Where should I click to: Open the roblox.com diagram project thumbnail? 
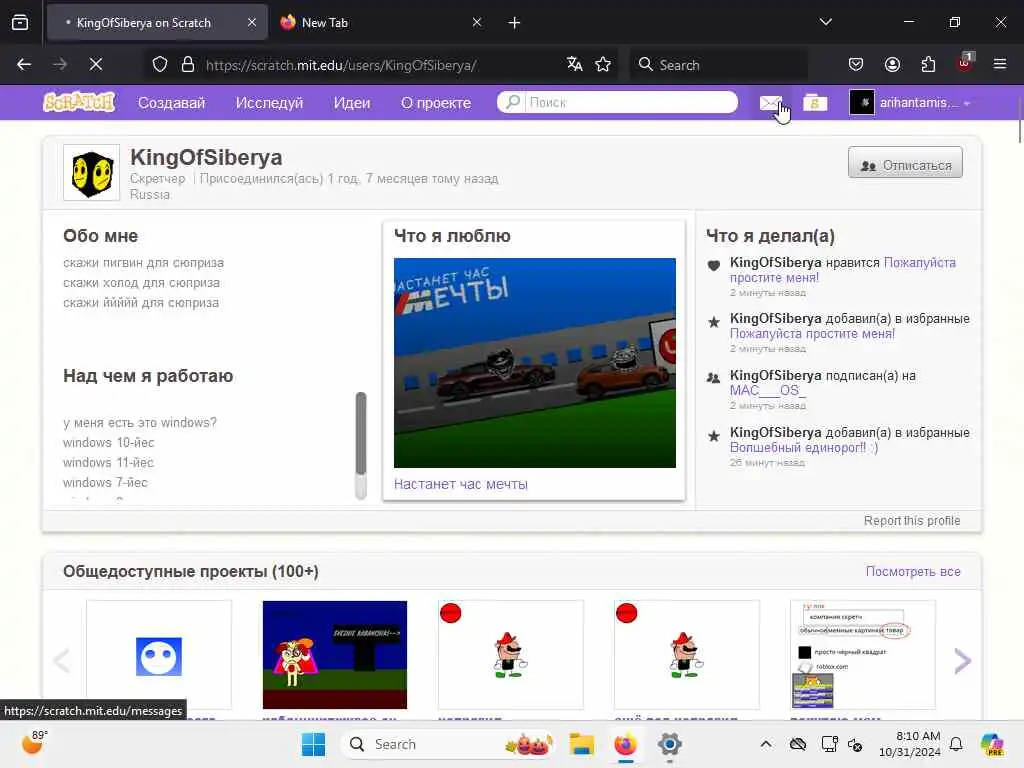pyautogui.click(x=863, y=655)
